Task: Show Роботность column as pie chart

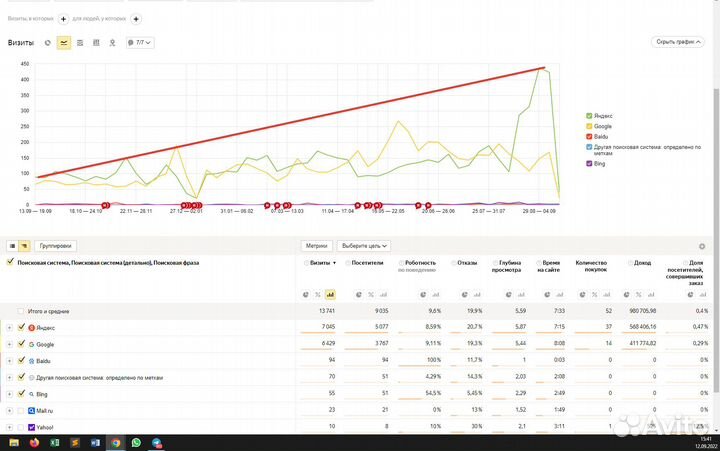Action: [423, 294]
